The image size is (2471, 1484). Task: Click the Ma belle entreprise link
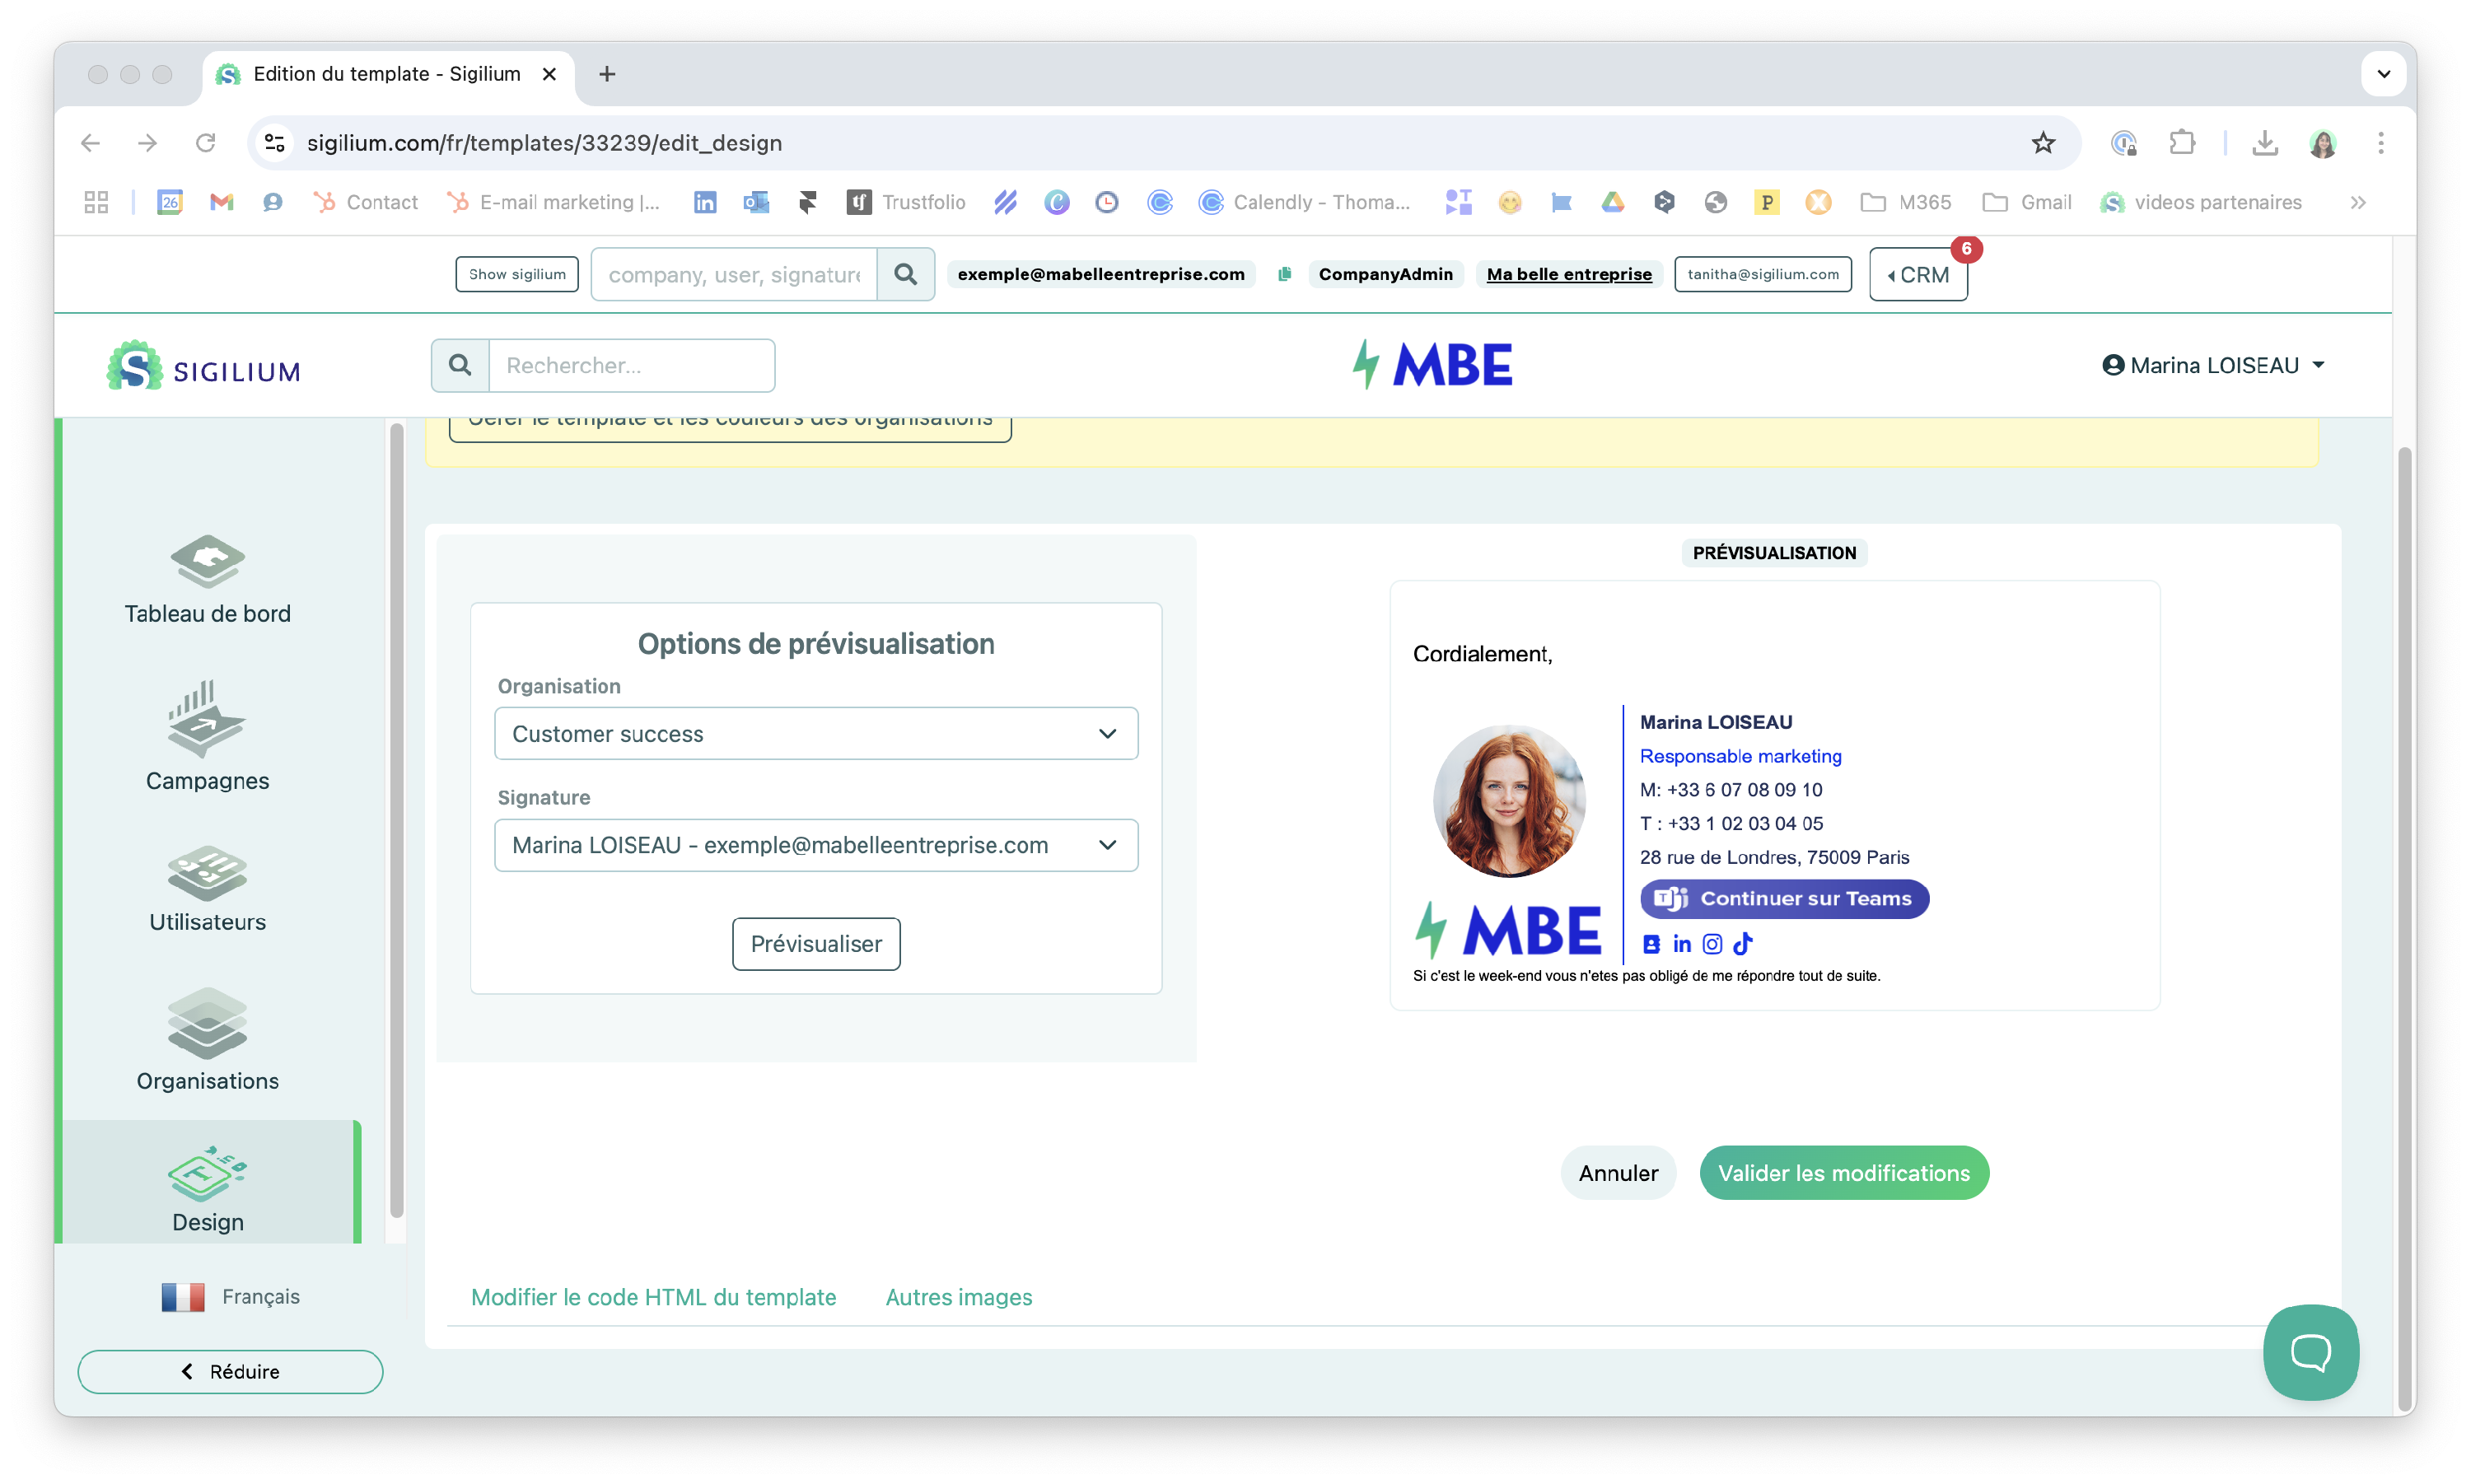coord(1568,274)
